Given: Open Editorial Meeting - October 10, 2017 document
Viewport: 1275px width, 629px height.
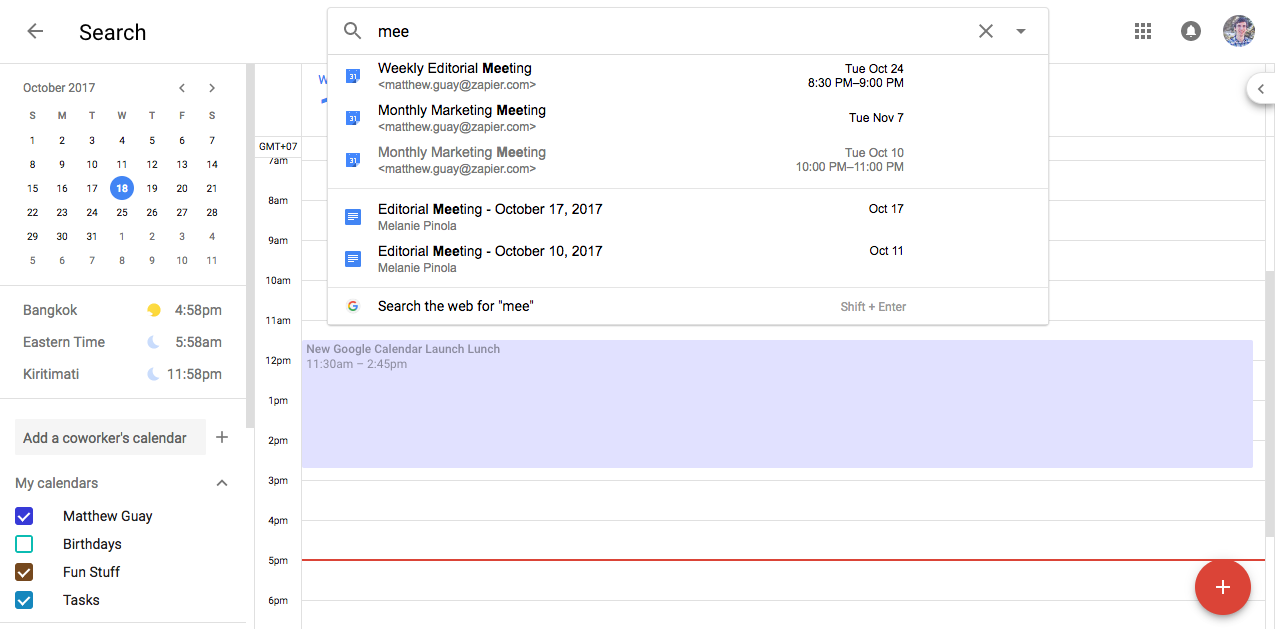Looking at the screenshot, I should click(688, 259).
